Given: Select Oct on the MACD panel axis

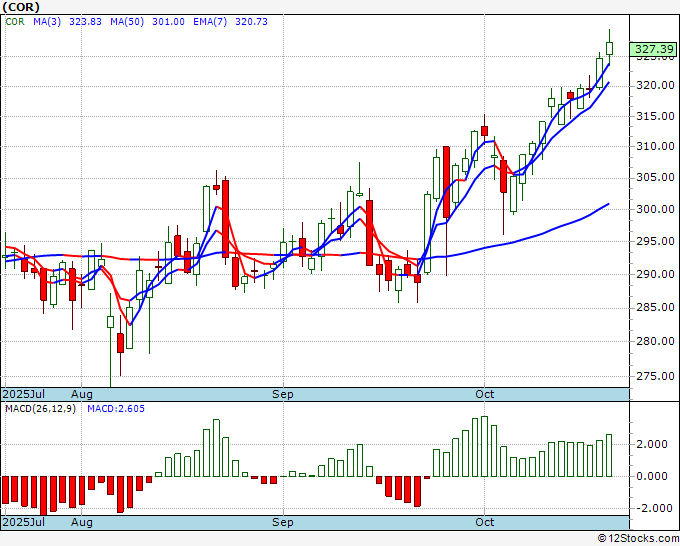Looking at the screenshot, I should [x=484, y=522].
